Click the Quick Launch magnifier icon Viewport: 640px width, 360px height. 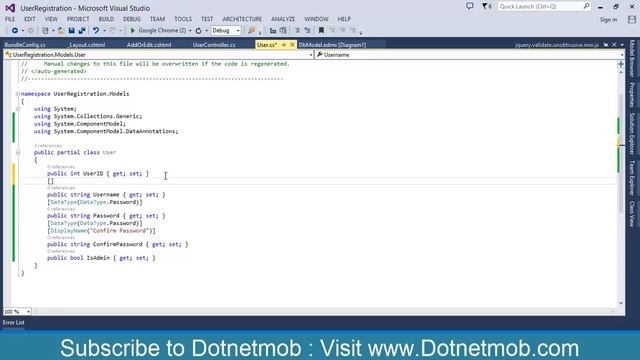586,6
